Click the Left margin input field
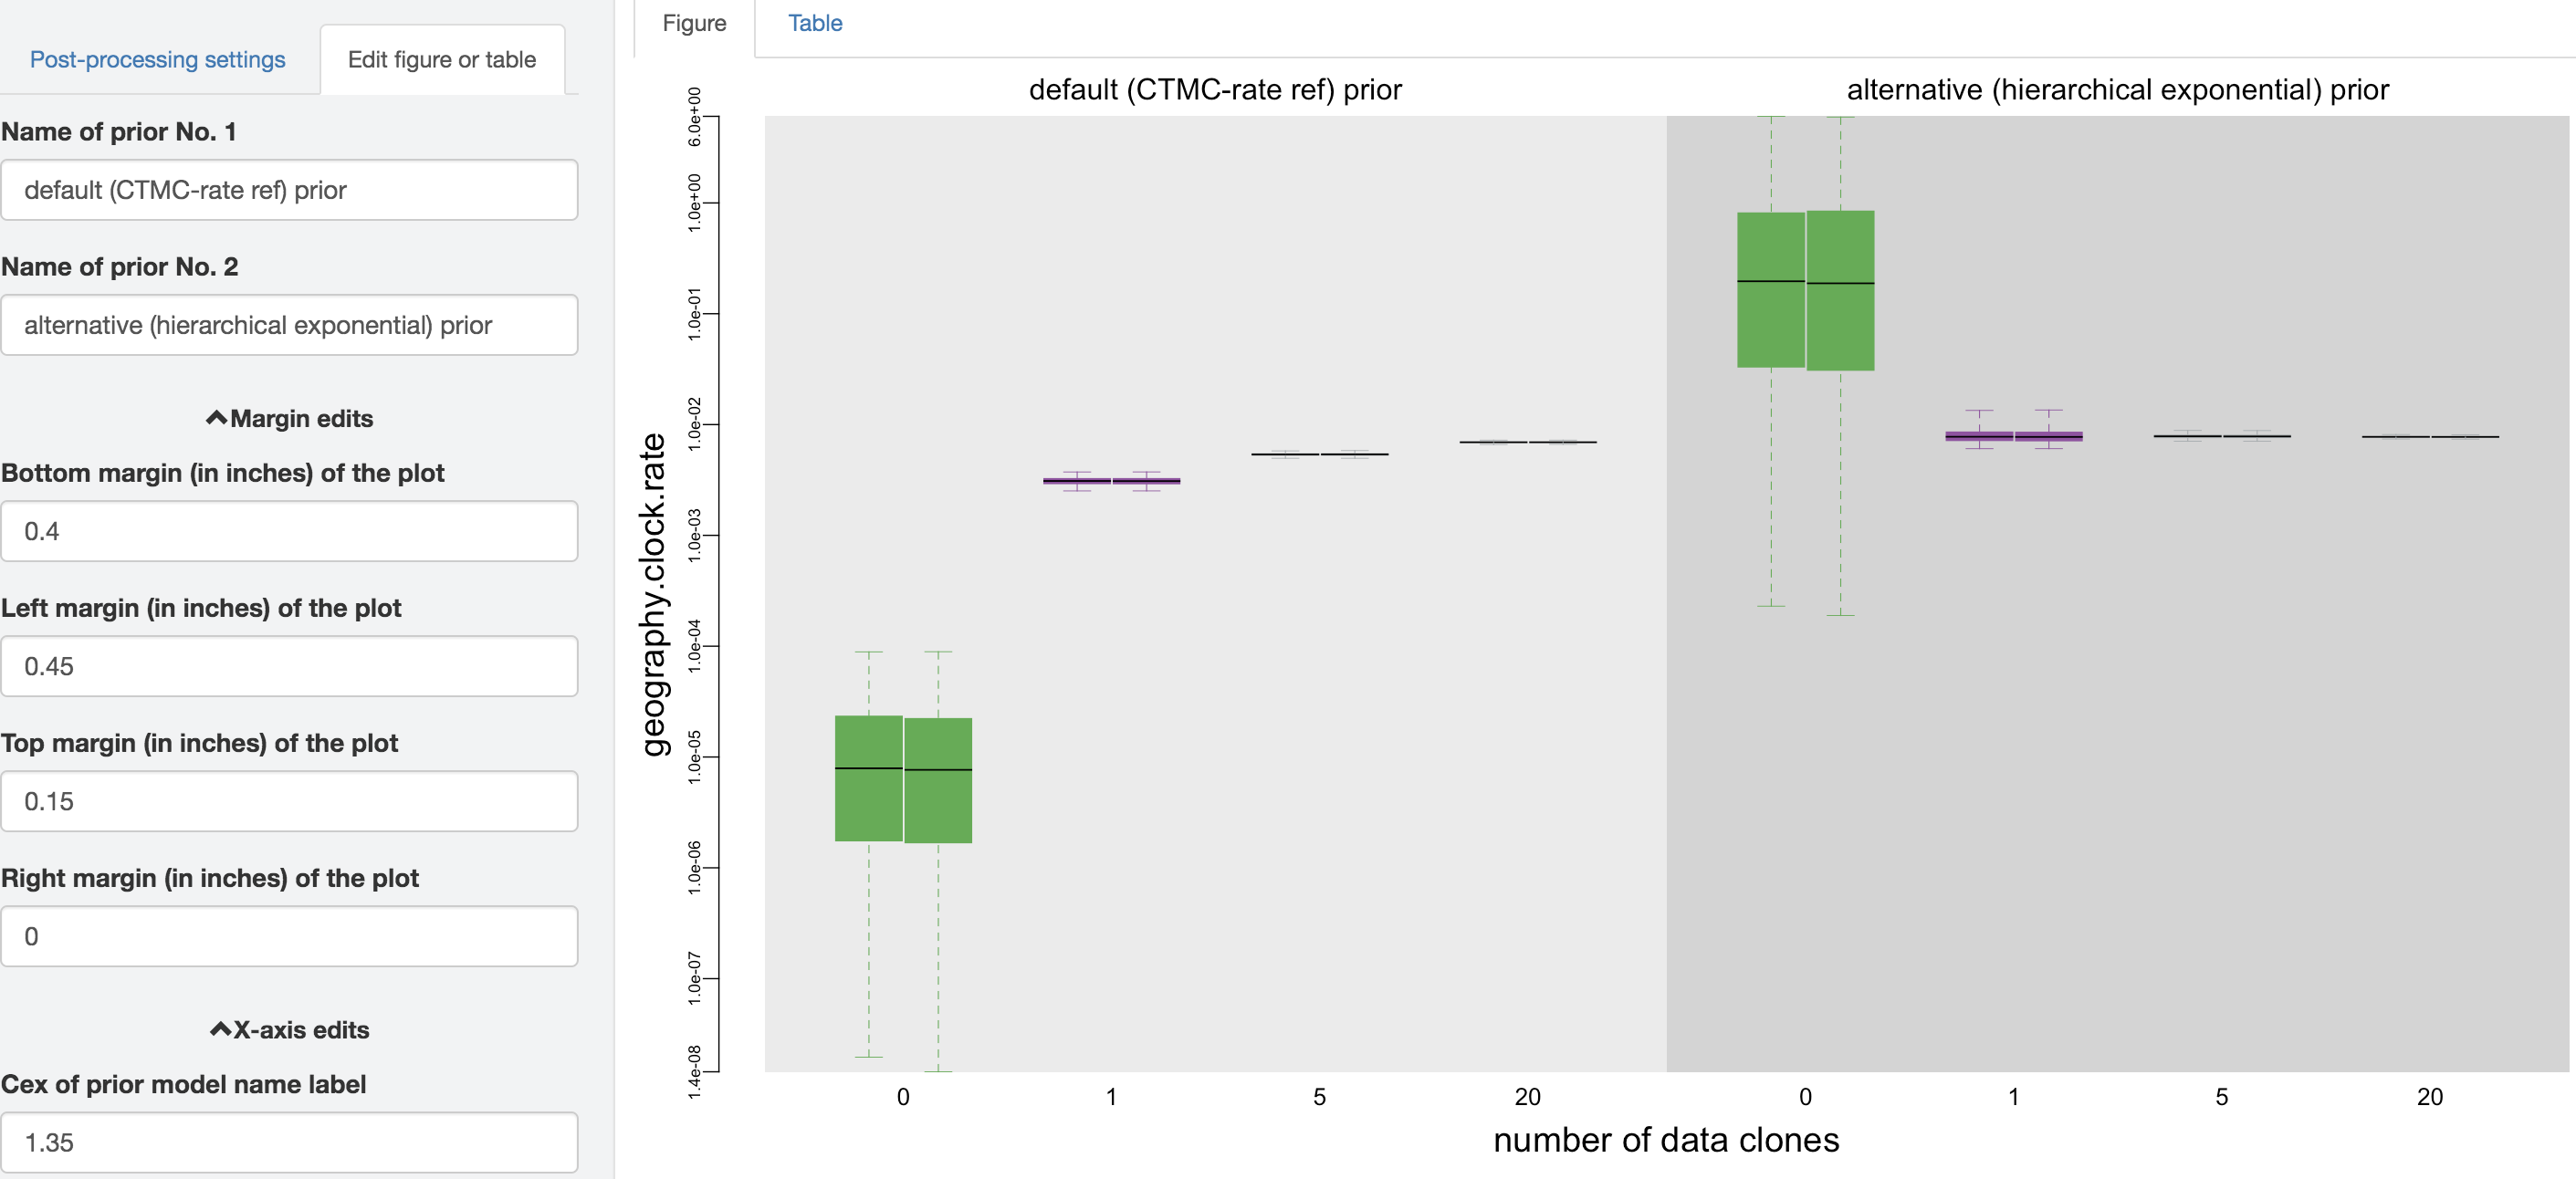 click(289, 666)
